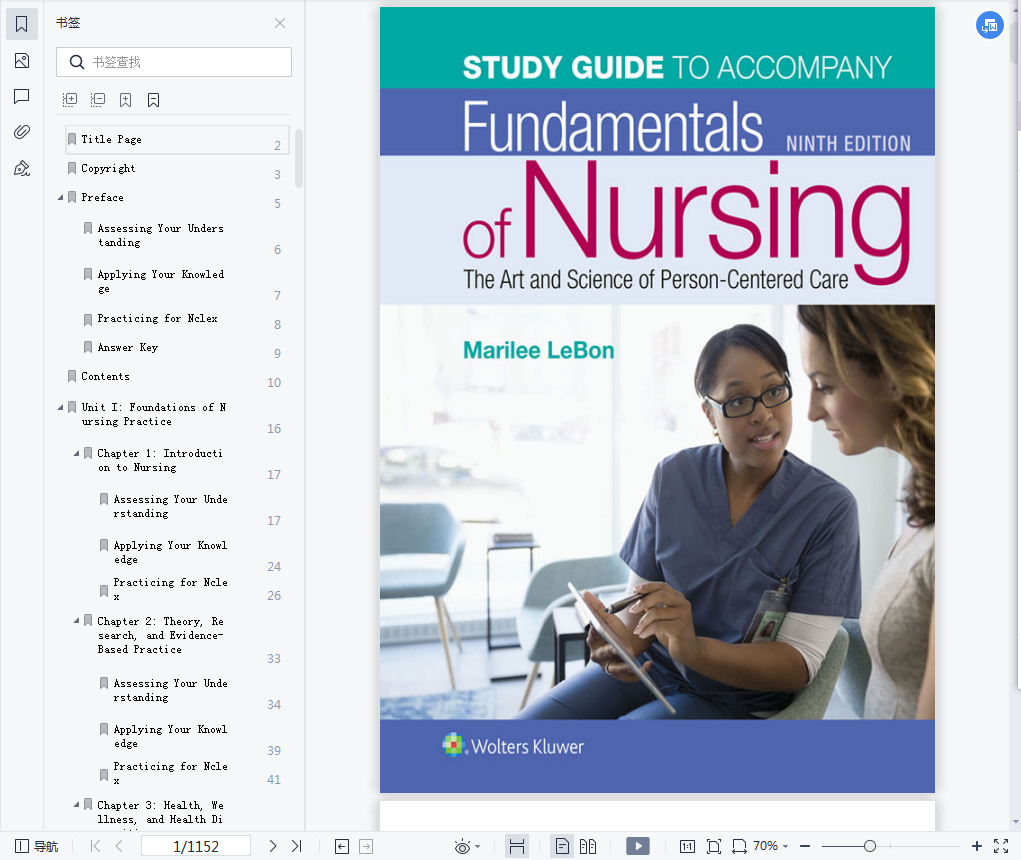Click the zoom slider handle
The width and height of the screenshot is (1021, 860).
[869, 846]
